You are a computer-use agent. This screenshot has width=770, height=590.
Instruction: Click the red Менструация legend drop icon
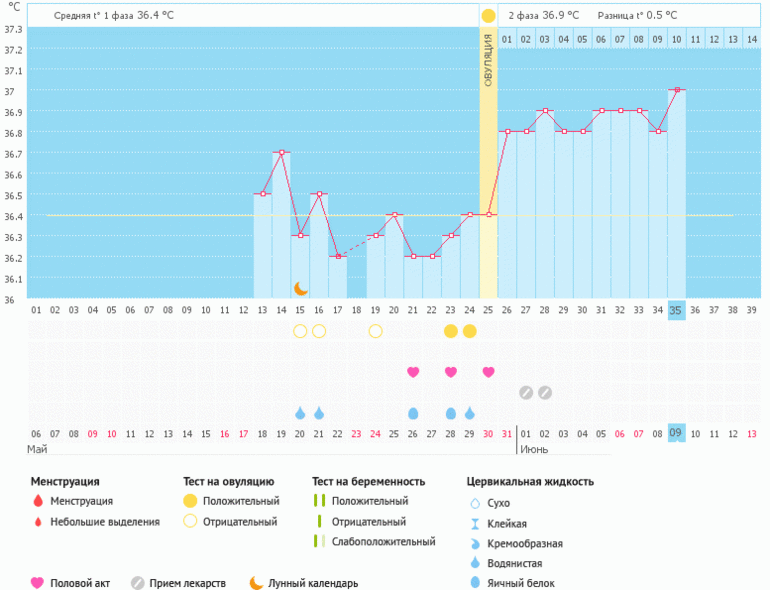tap(38, 501)
